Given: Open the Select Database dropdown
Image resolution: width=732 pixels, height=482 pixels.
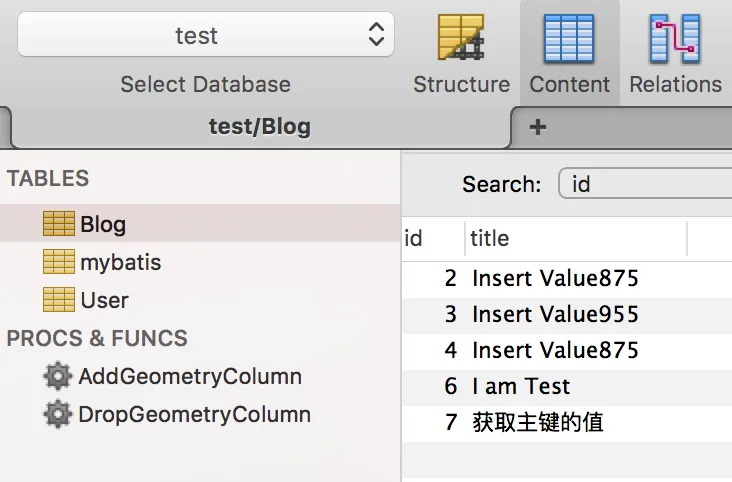Looking at the screenshot, I should 205,36.
